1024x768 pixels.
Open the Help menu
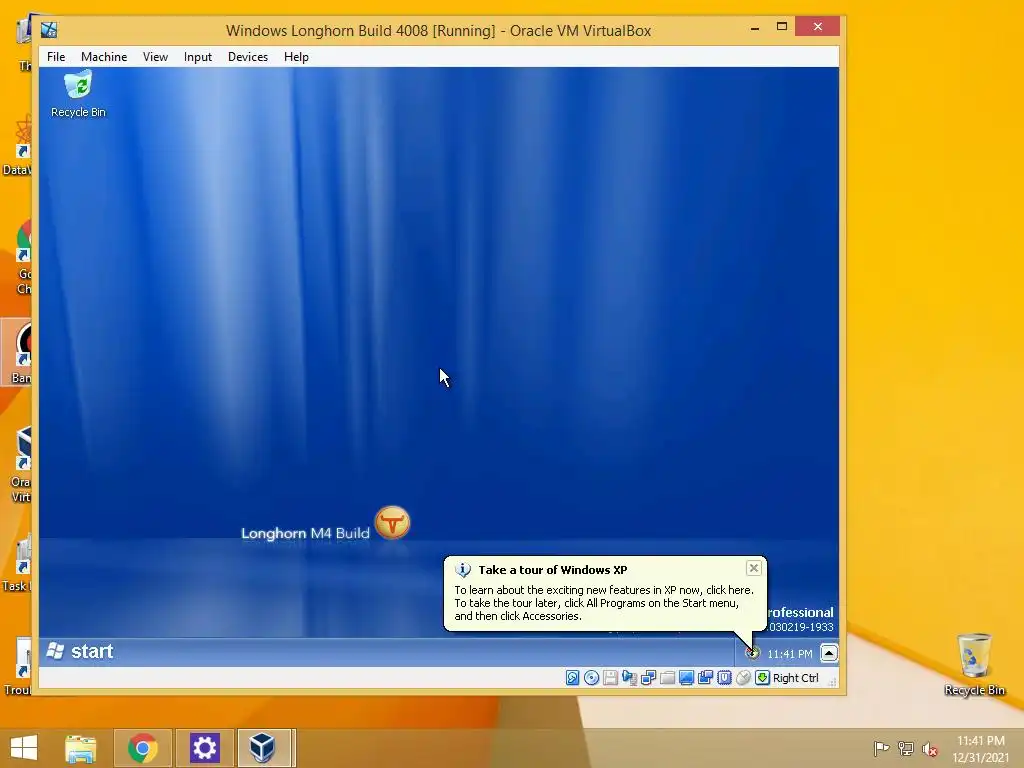[x=296, y=57]
